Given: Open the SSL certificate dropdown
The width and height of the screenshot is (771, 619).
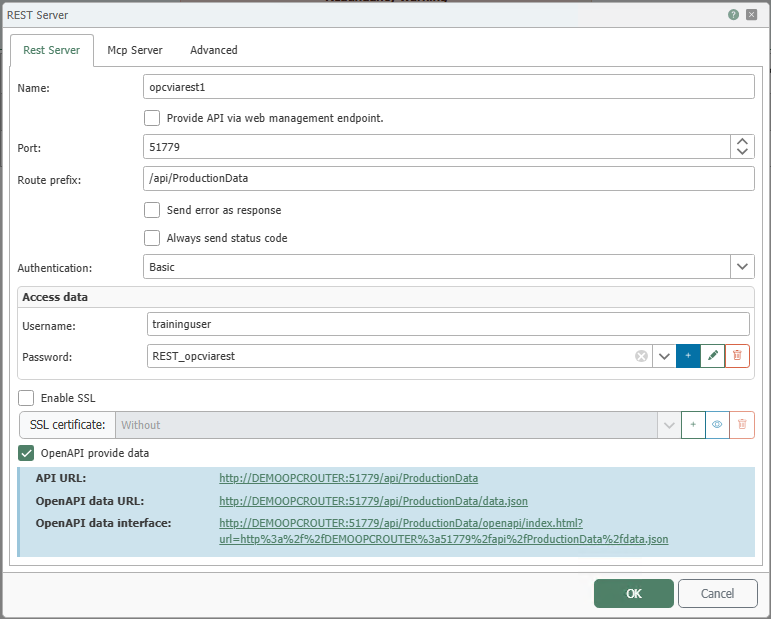Looking at the screenshot, I should point(669,425).
